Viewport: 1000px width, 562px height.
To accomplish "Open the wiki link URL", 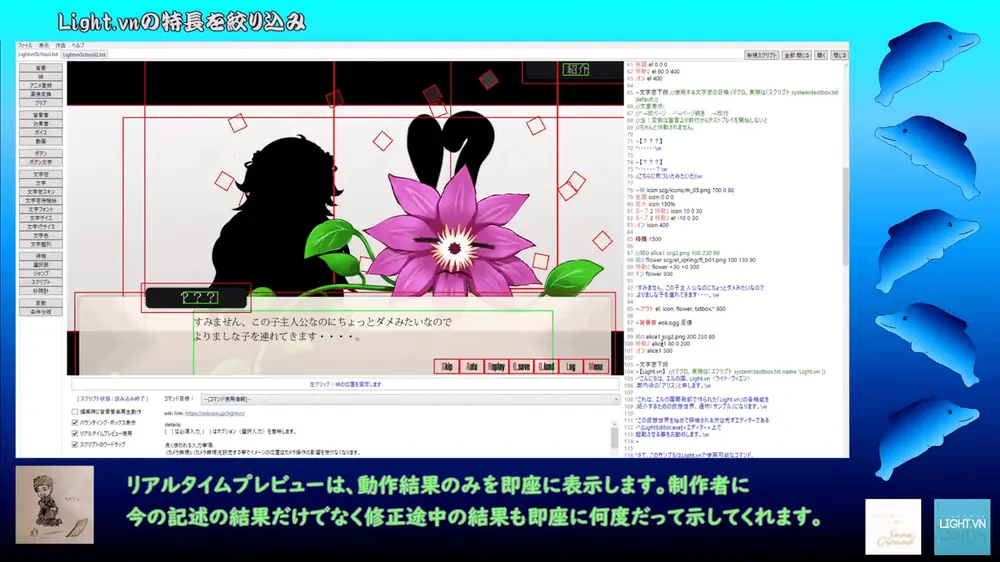I will (215, 413).
